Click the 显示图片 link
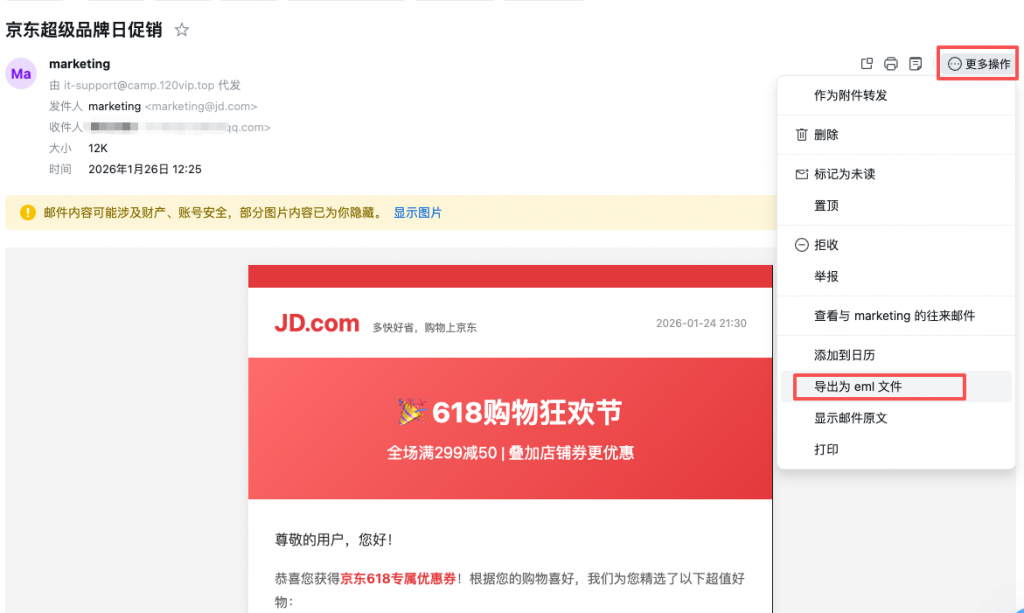The height and width of the screenshot is (613, 1024). pos(417,213)
